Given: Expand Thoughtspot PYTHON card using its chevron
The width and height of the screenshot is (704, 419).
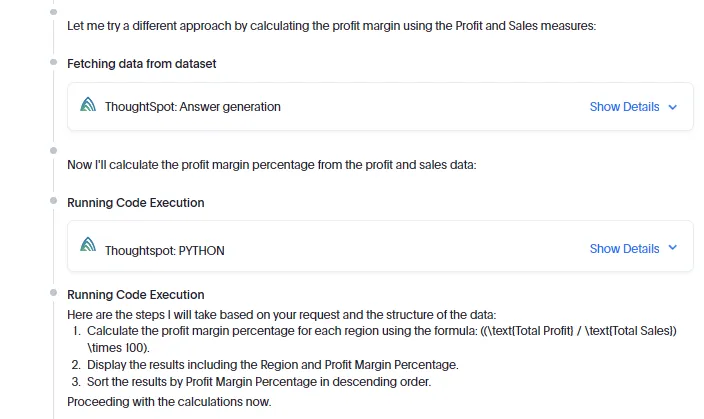Looking at the screenshot, I should click(672, 249).
